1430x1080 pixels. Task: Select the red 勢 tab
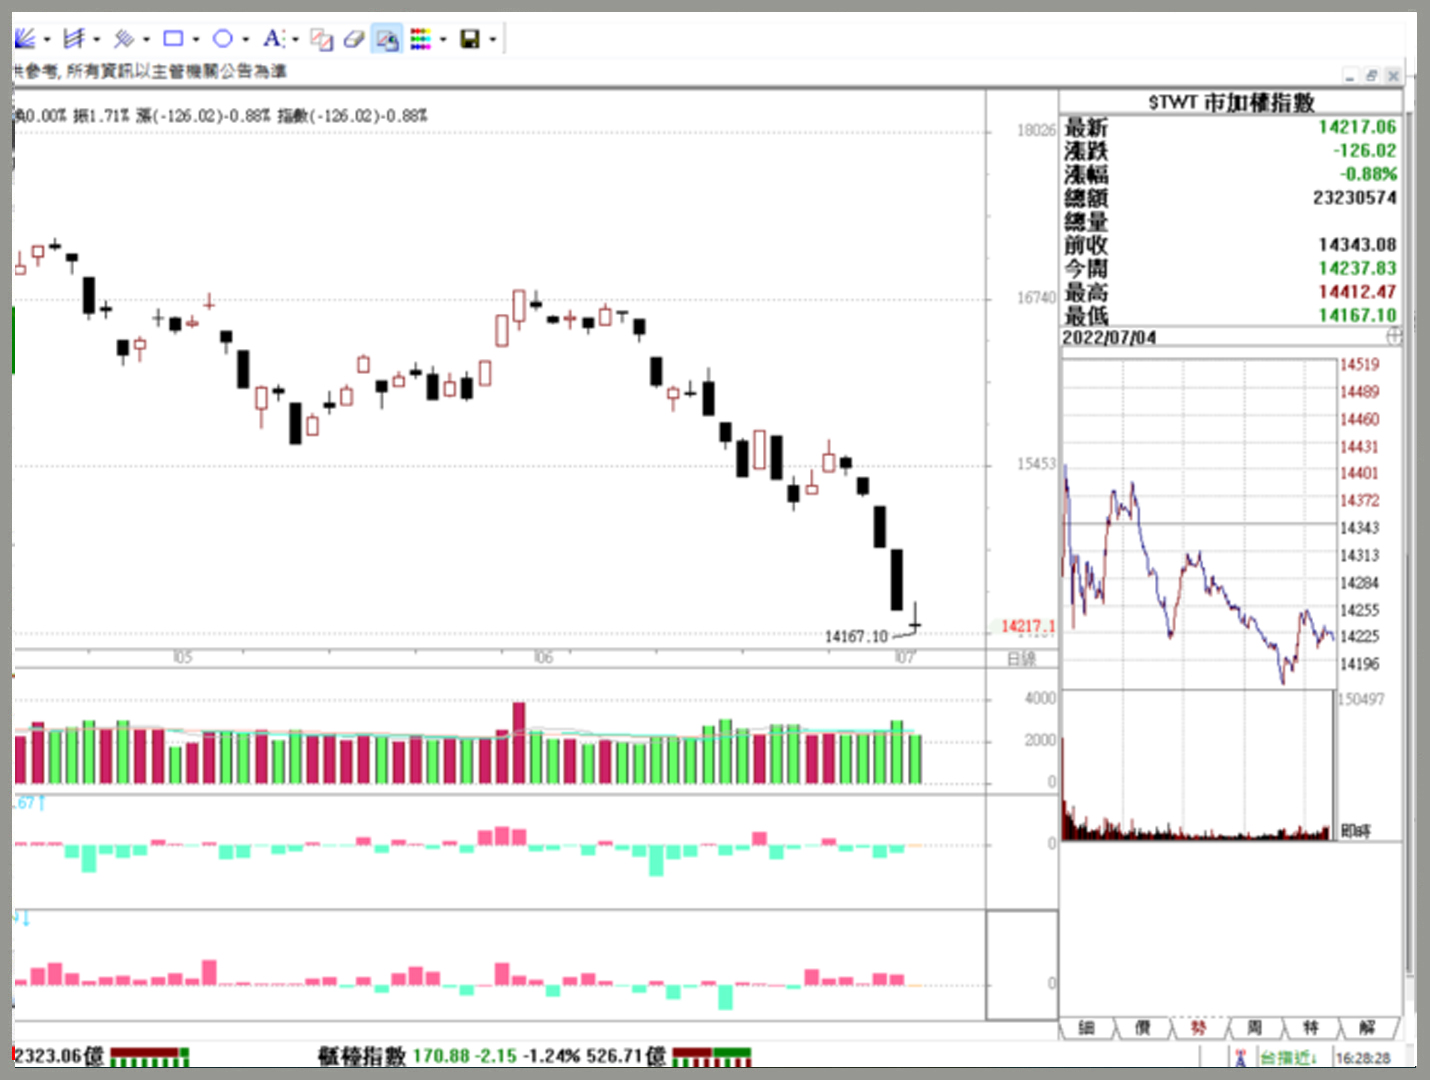1199,1028
